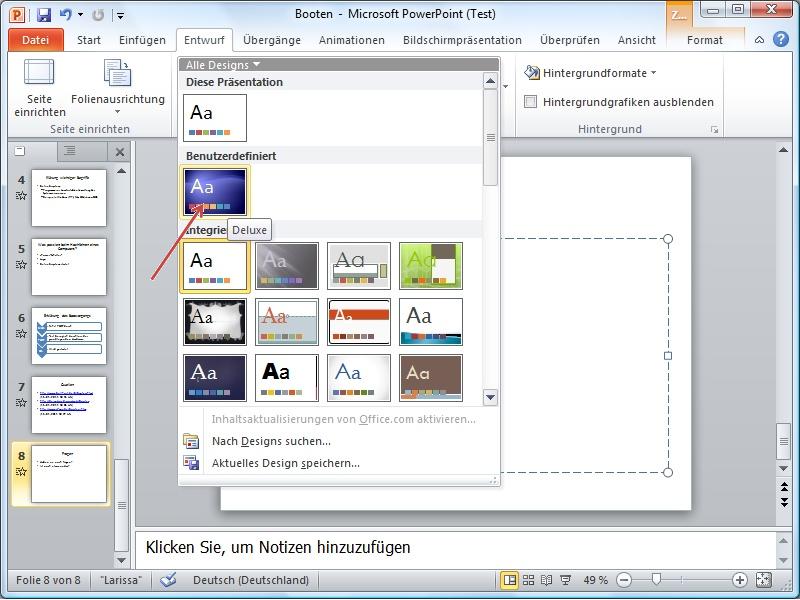800x600 pixels.
Task: Click the Deutsch (Deutschland) language button
Action: 251,580
